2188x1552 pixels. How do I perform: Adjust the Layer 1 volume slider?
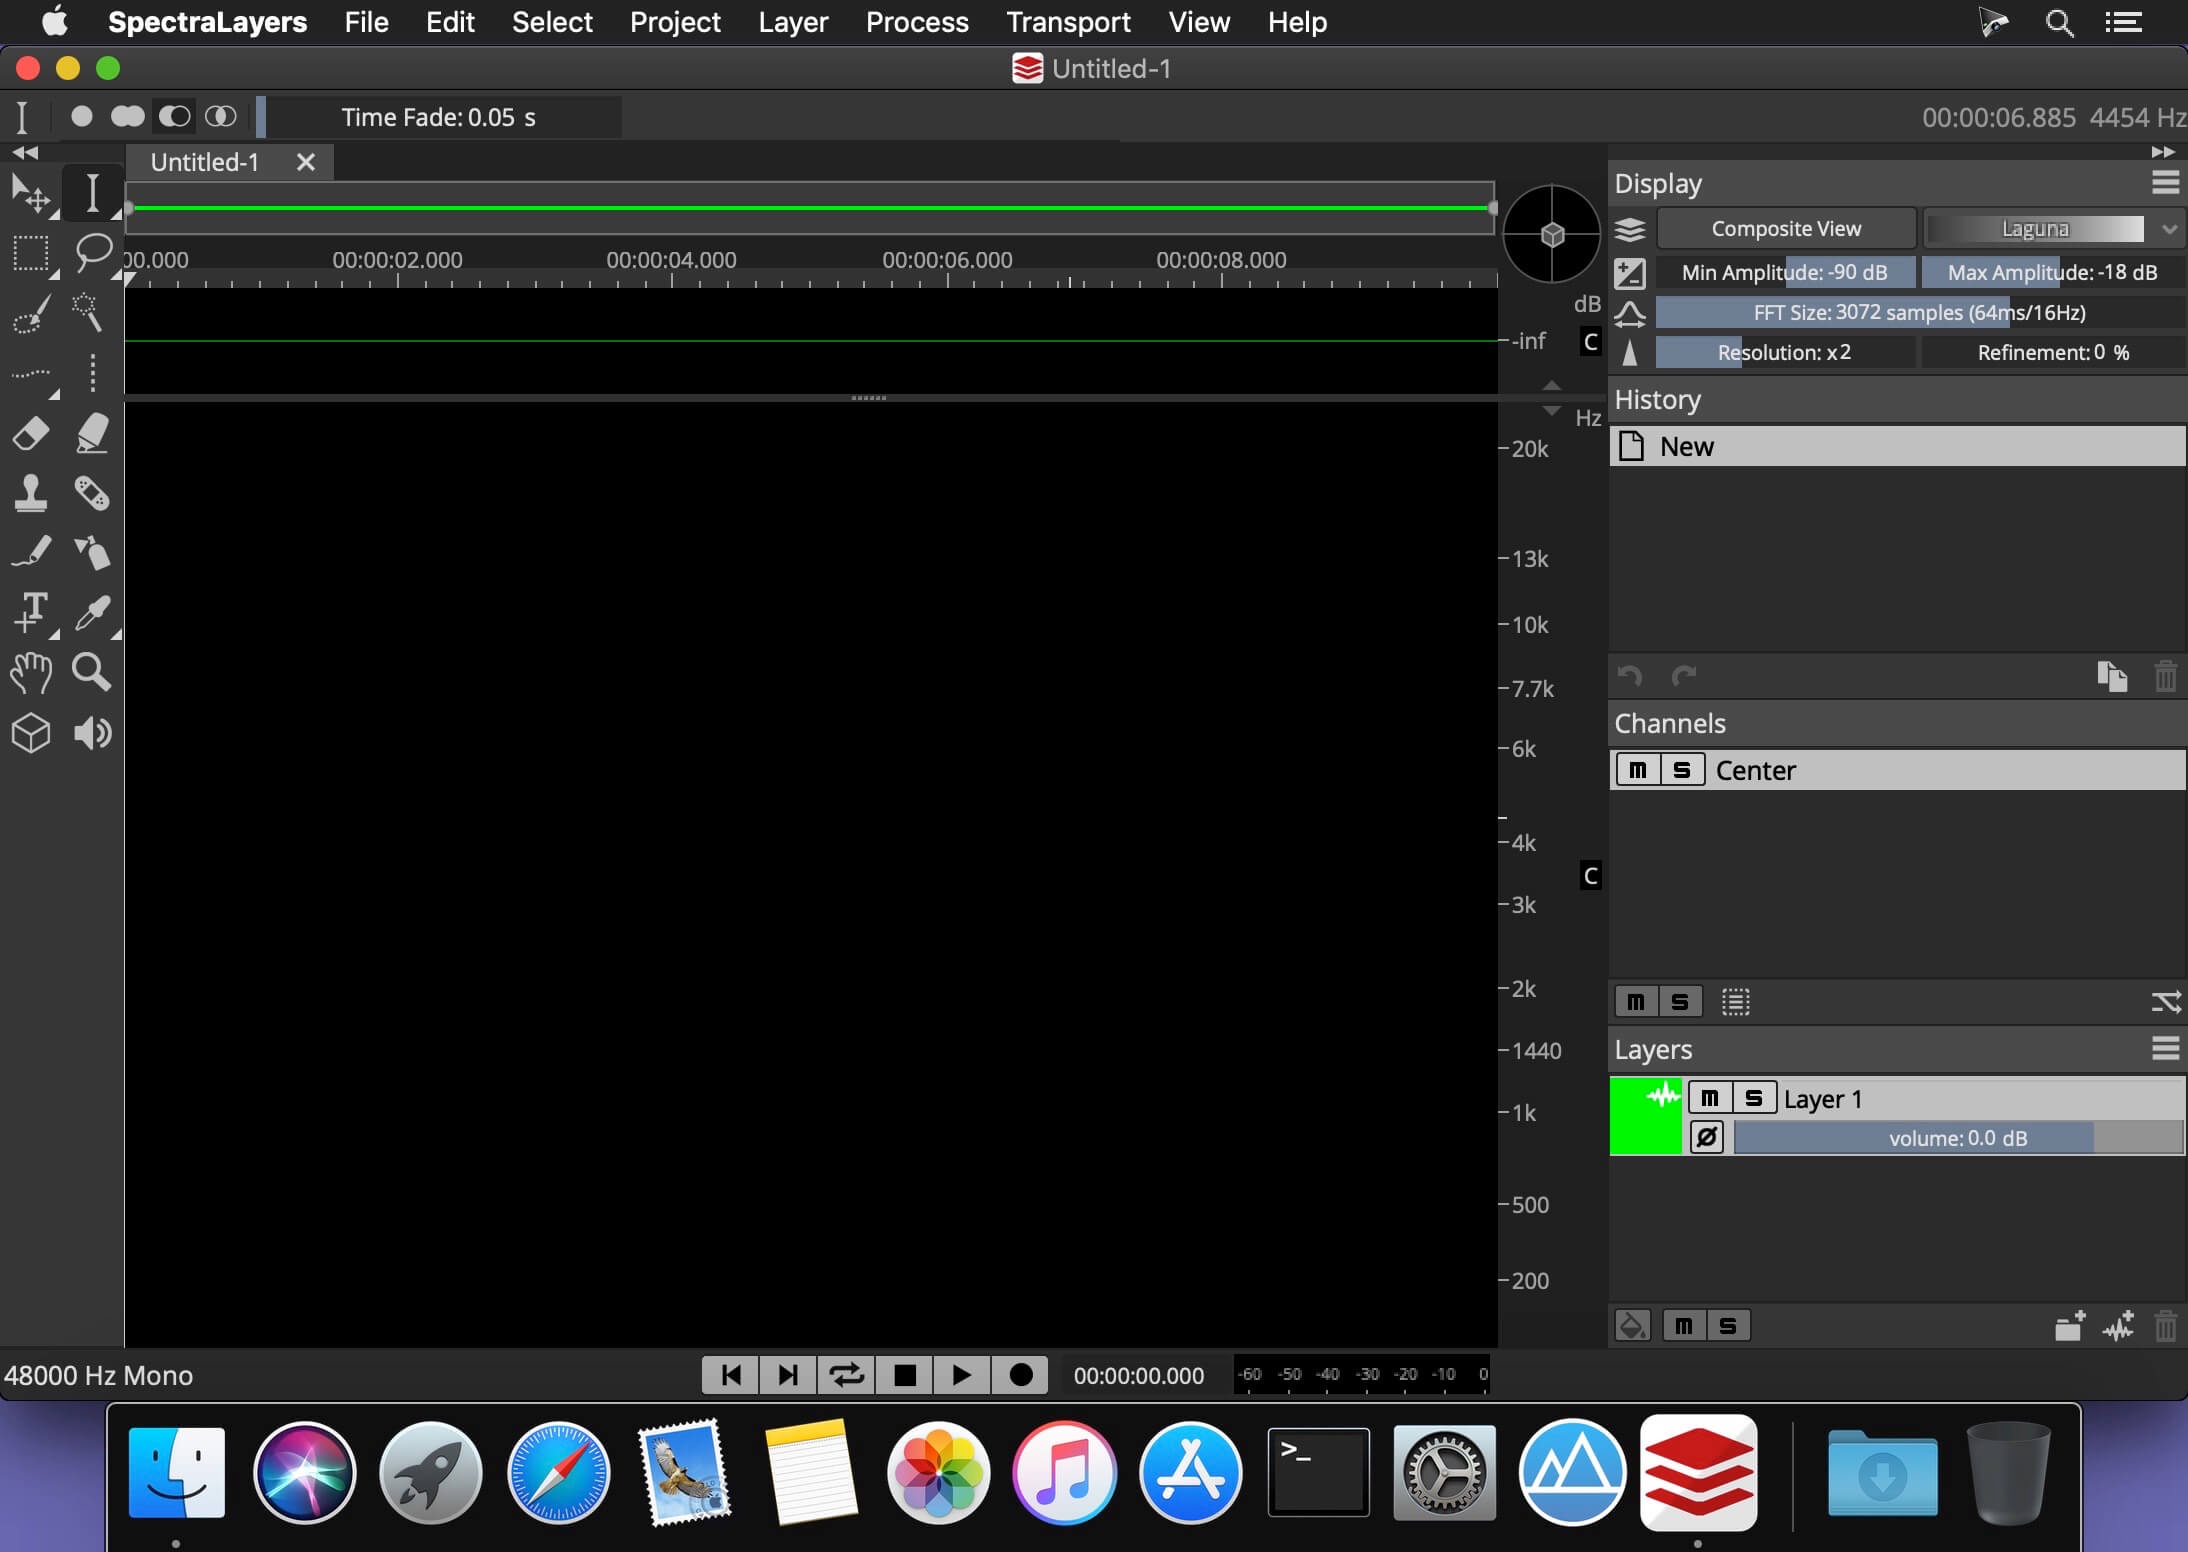pos(1957,1138)
